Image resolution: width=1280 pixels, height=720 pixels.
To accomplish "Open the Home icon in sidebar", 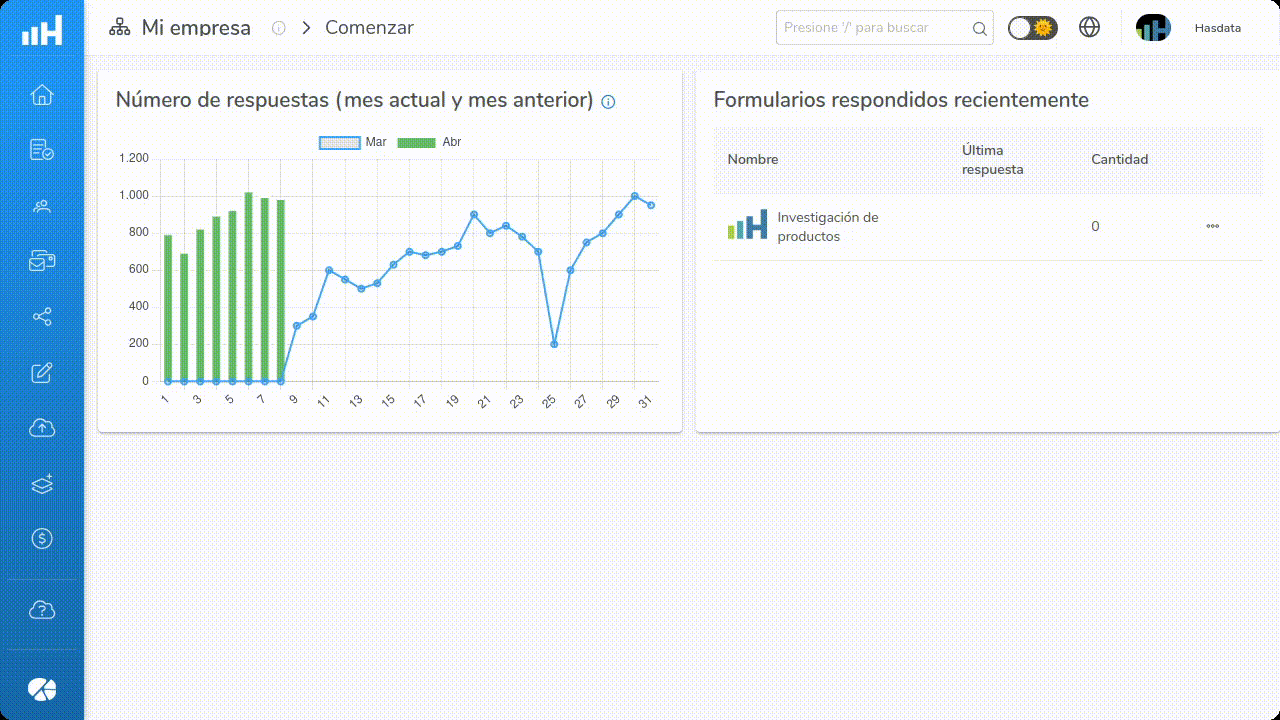I will 42,95.
